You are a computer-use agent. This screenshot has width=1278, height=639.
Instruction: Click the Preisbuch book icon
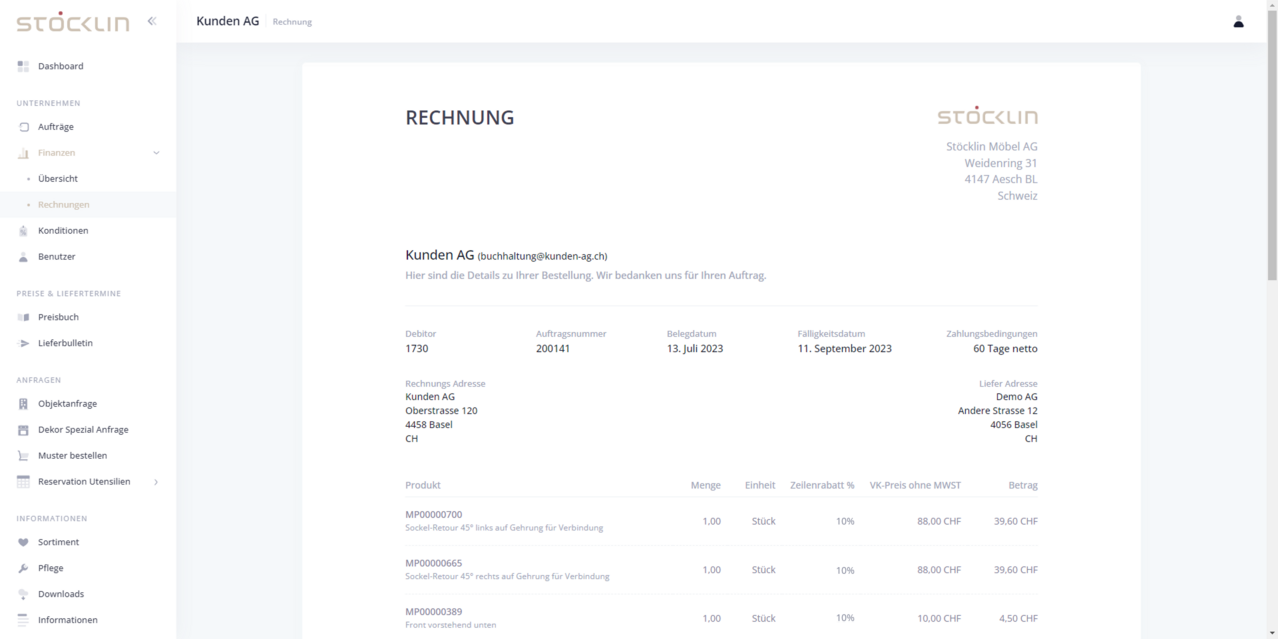pyautogui.click(x=23, y=317)
